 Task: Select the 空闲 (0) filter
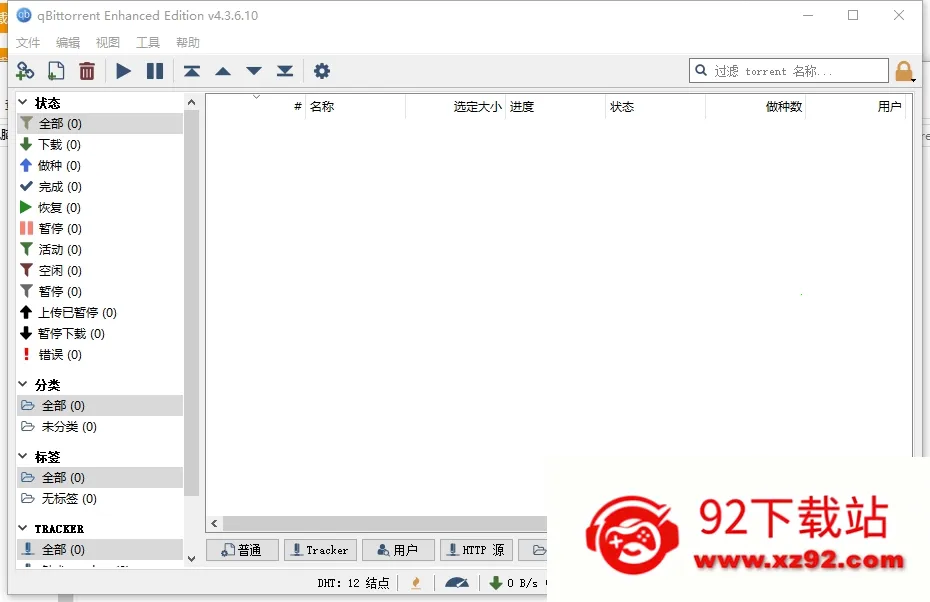point(100,270)
